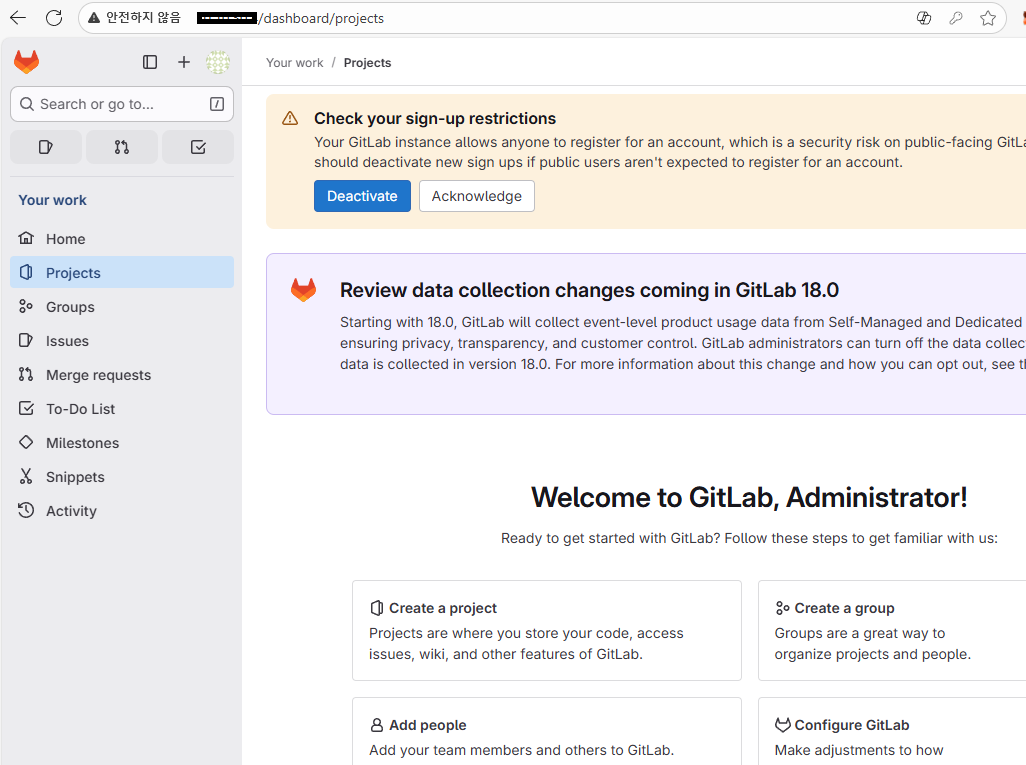Open the user avatar menu
Screen dimensions: 1026x765
[218, 62]
